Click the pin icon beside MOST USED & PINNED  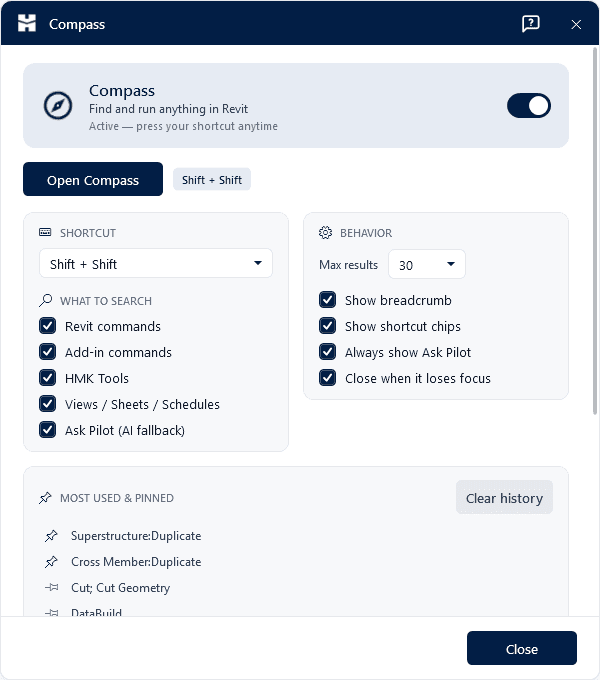[45, 498]
